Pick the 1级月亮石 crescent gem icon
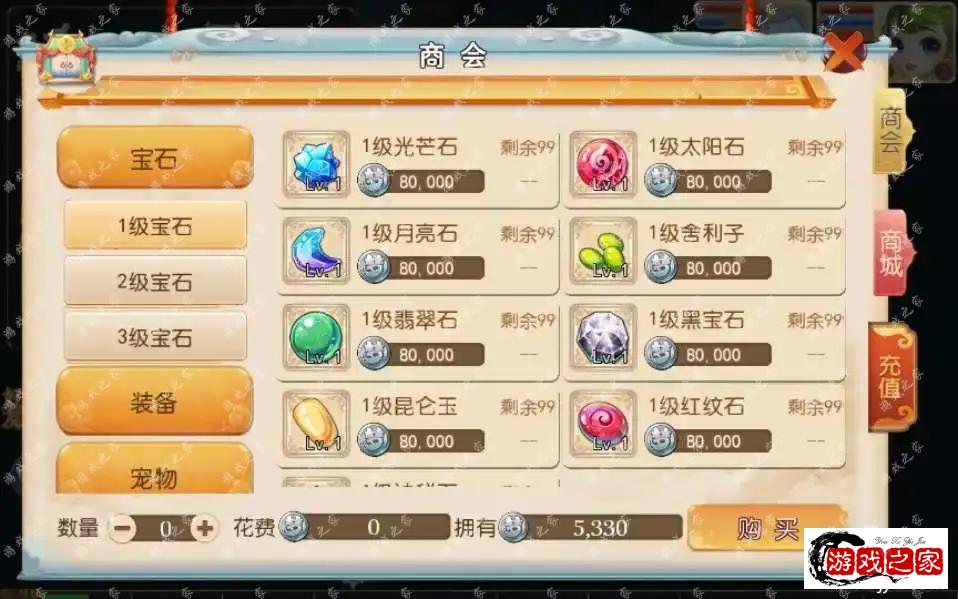This screenshot has width=958, height=599. 316,251
